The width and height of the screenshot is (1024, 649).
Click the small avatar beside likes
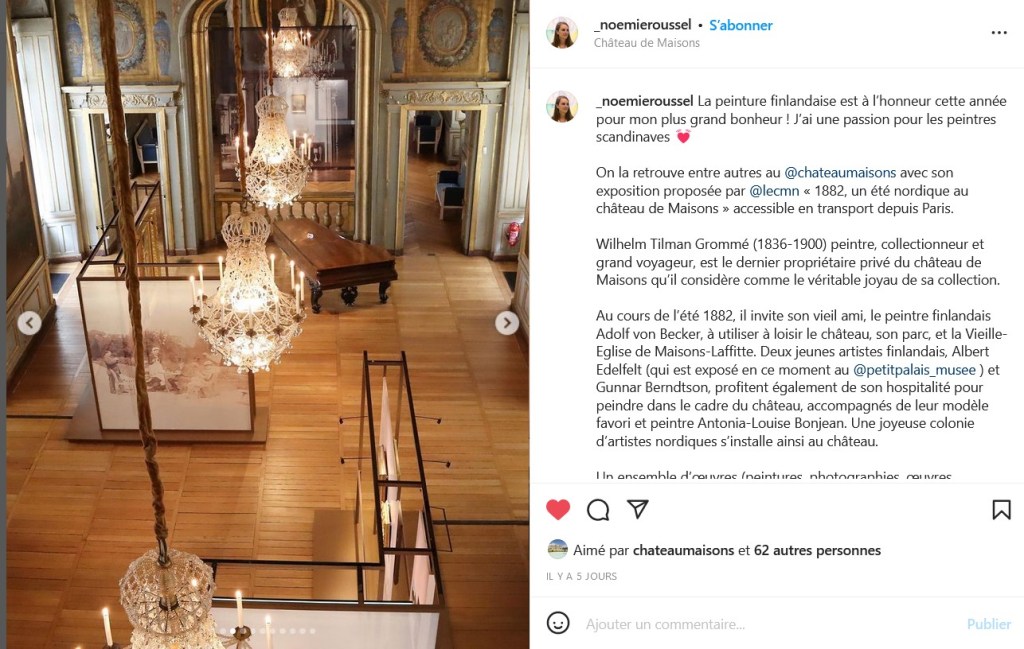click(557, 549)
